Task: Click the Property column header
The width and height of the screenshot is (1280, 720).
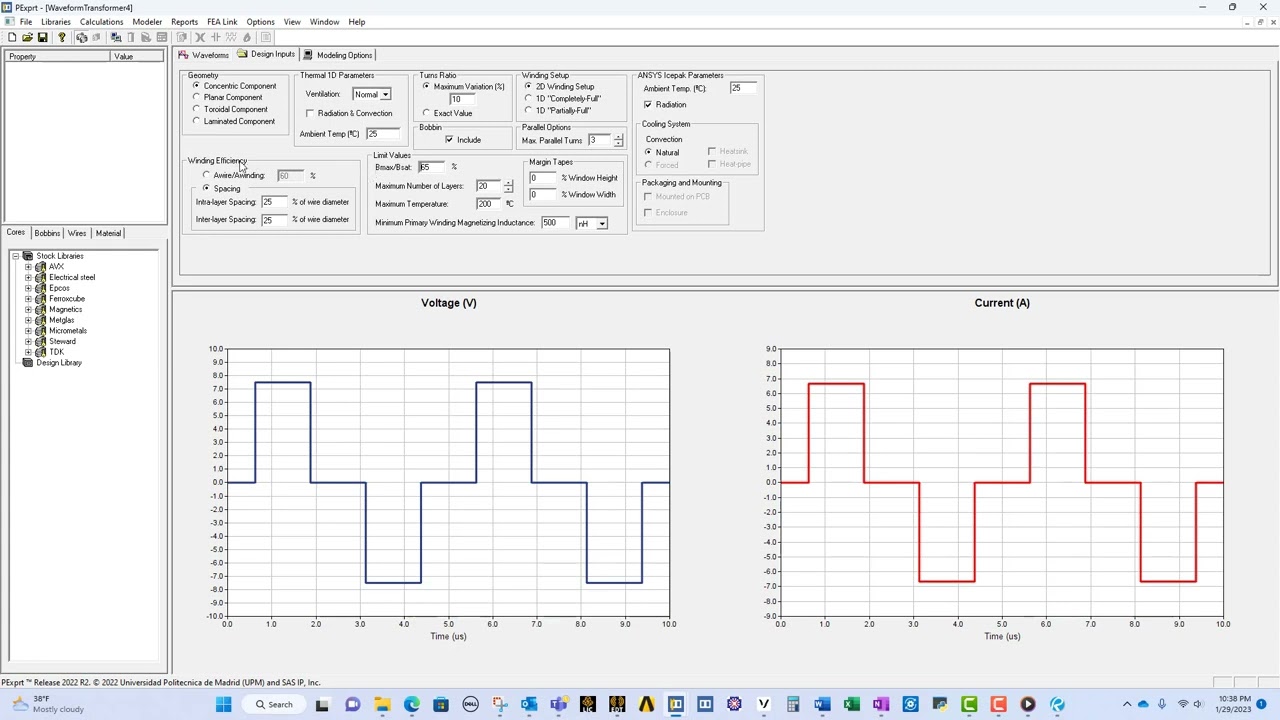Action: [58, 57]
